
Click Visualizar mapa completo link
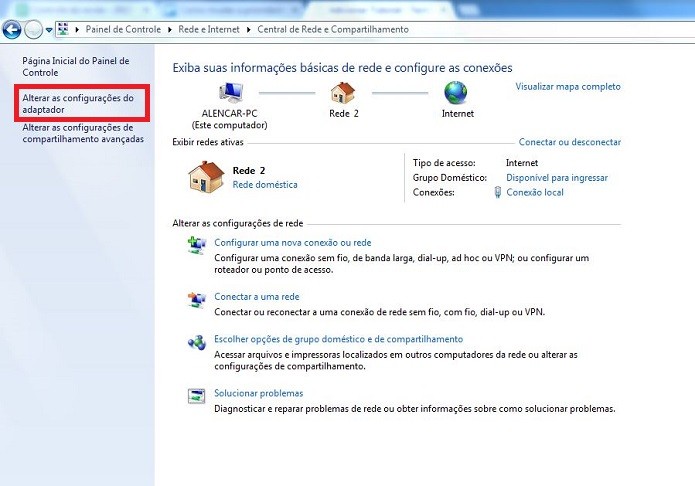pyautogui.click(x=568, y=86)
